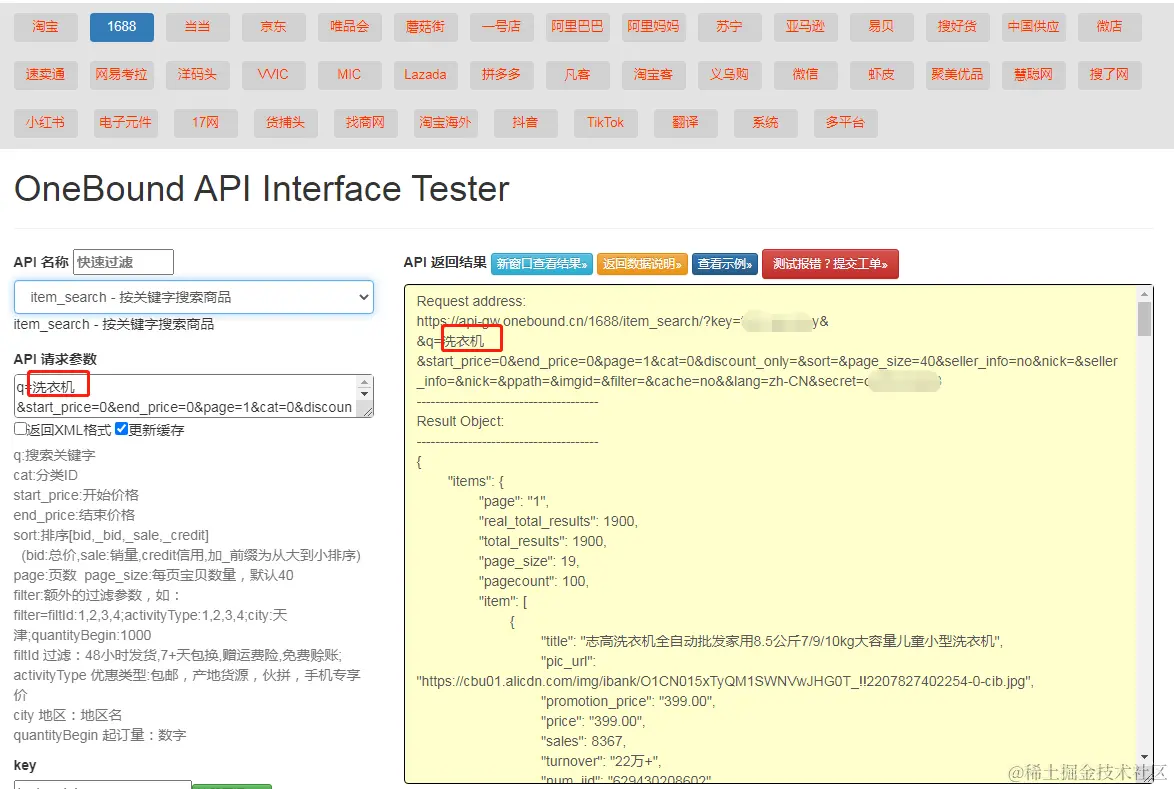
Task: Open the 京东 platform tab
Action: click(x=273, y=27)
